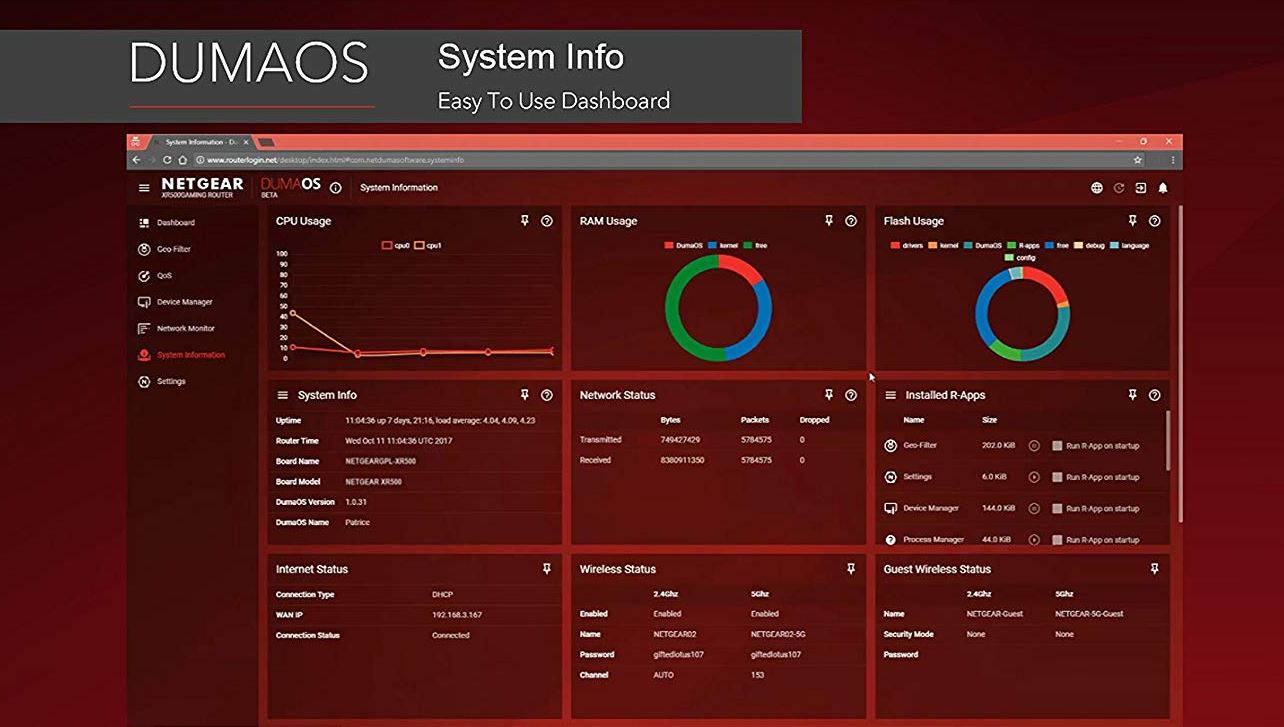Click the WAN IP value 192.168.3.167

(x=457, y=615)
